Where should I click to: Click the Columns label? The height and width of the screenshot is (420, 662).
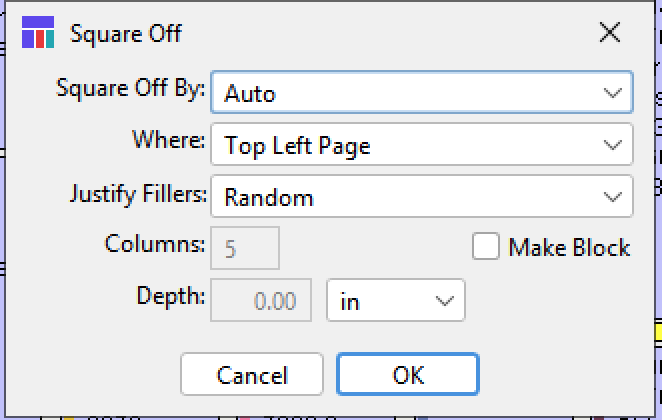(155, 244)
